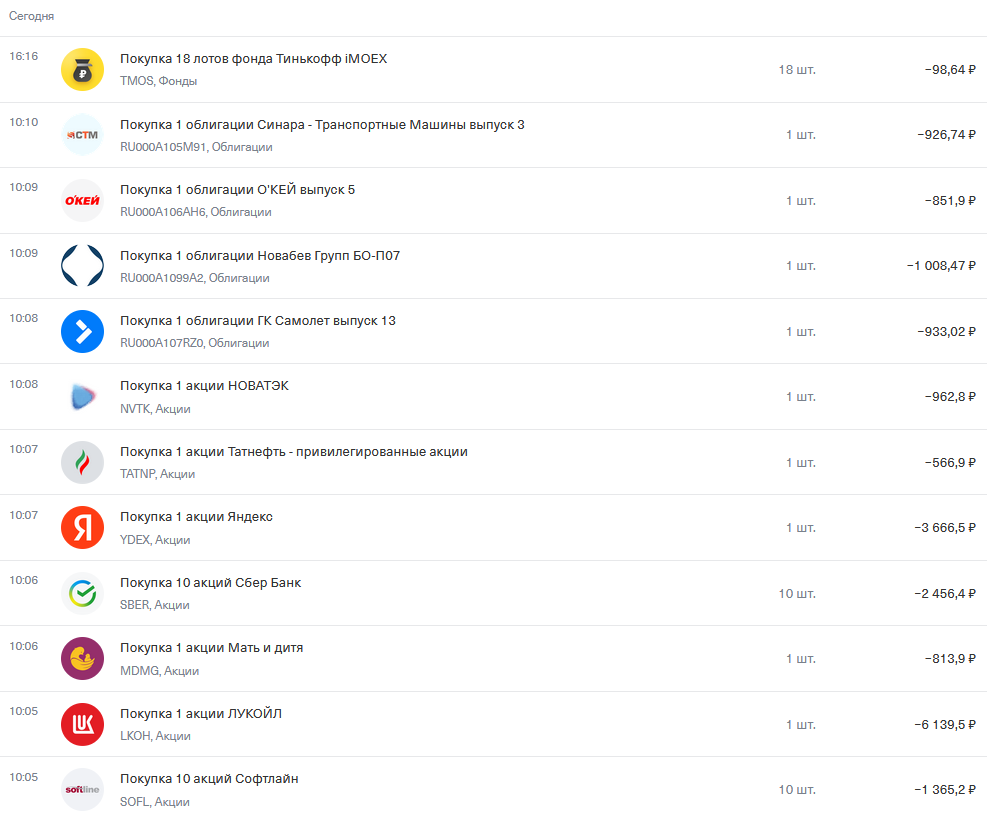1005x821 pixels.
Task: Click the НОВАТЭК stock icon
Action: point(82,397)
